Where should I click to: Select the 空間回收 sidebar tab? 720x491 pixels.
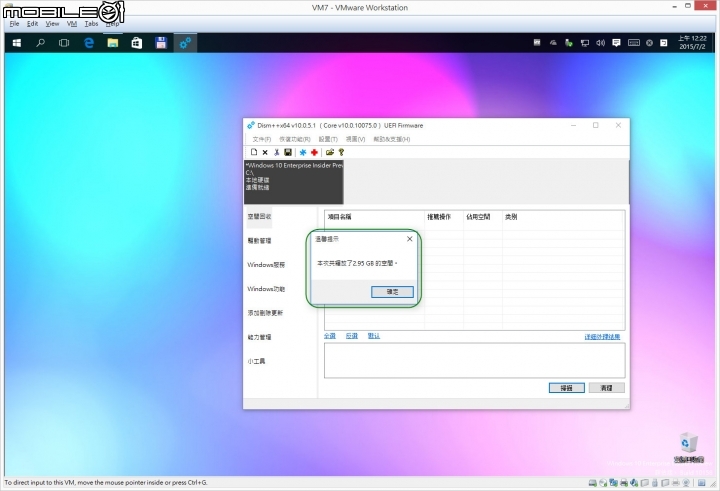point(259,217)
